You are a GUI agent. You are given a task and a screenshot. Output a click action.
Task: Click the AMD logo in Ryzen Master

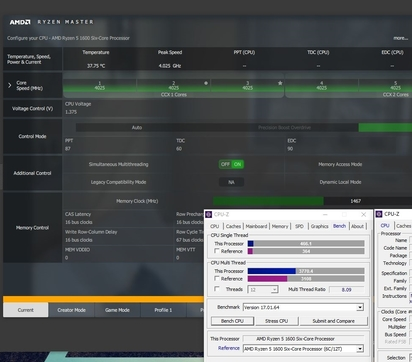20,22
